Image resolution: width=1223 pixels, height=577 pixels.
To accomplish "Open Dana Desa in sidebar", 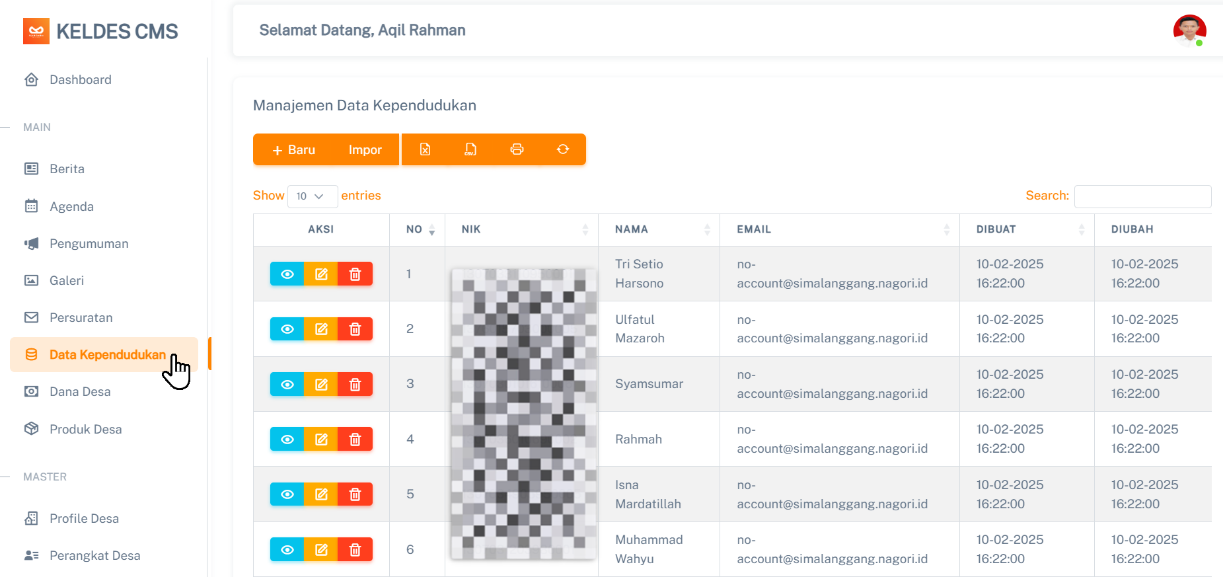I will tap(80, 392).
